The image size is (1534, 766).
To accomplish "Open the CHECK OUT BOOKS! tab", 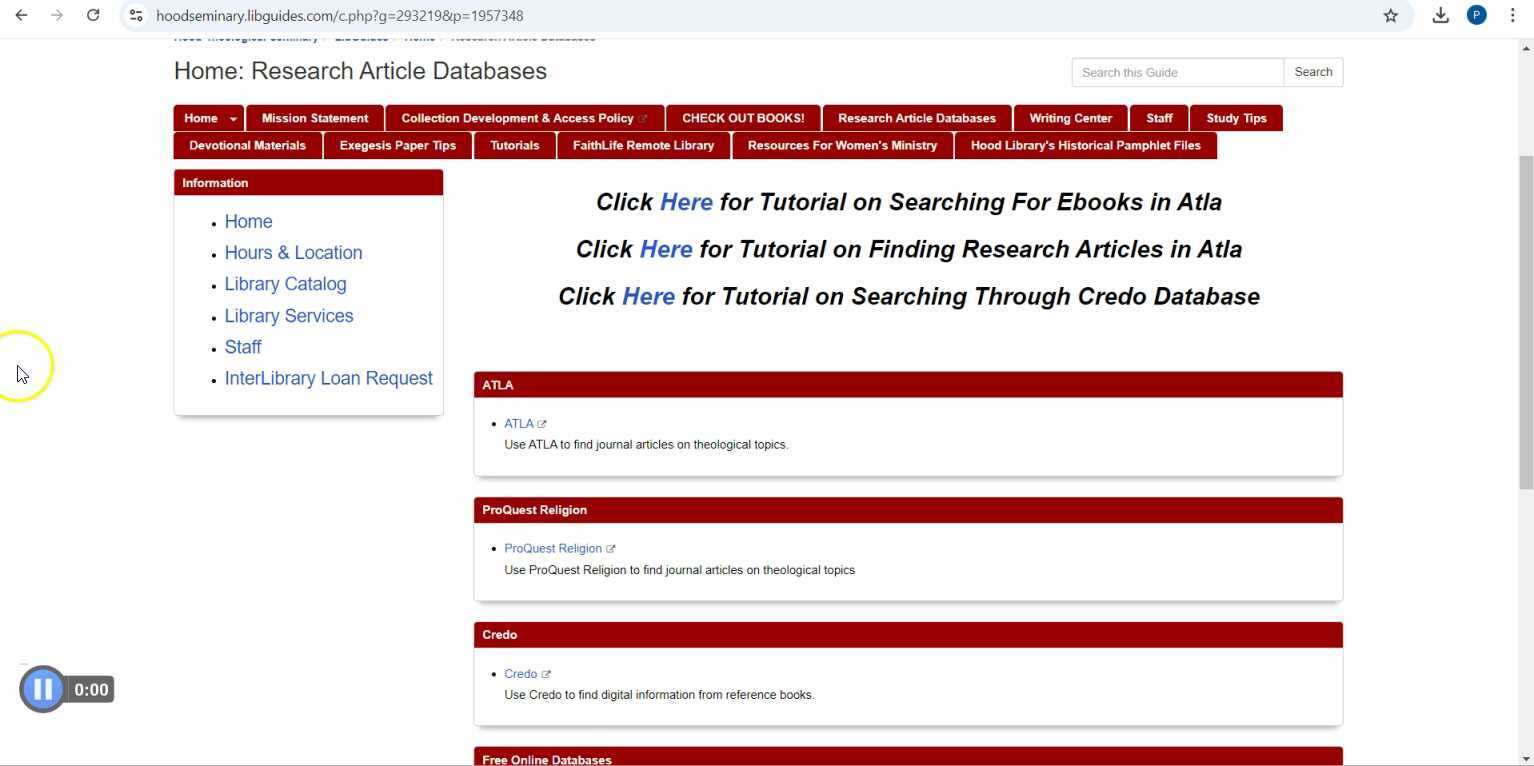I will tap(742, 118).
